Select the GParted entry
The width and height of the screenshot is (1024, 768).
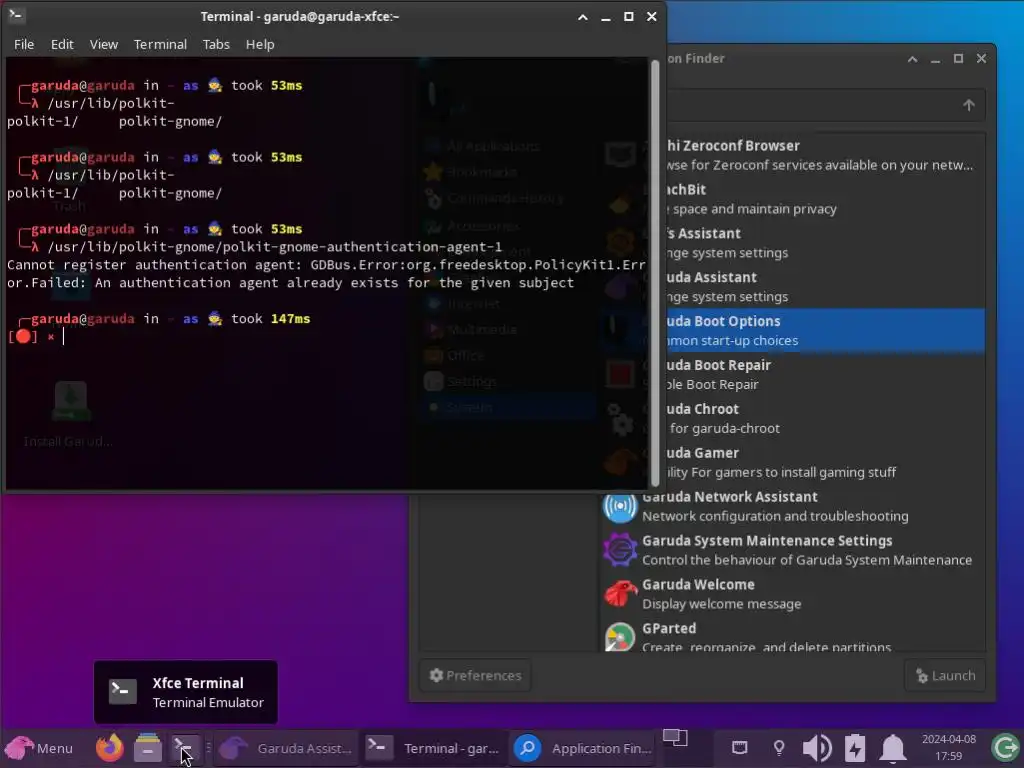pos(792,636)
